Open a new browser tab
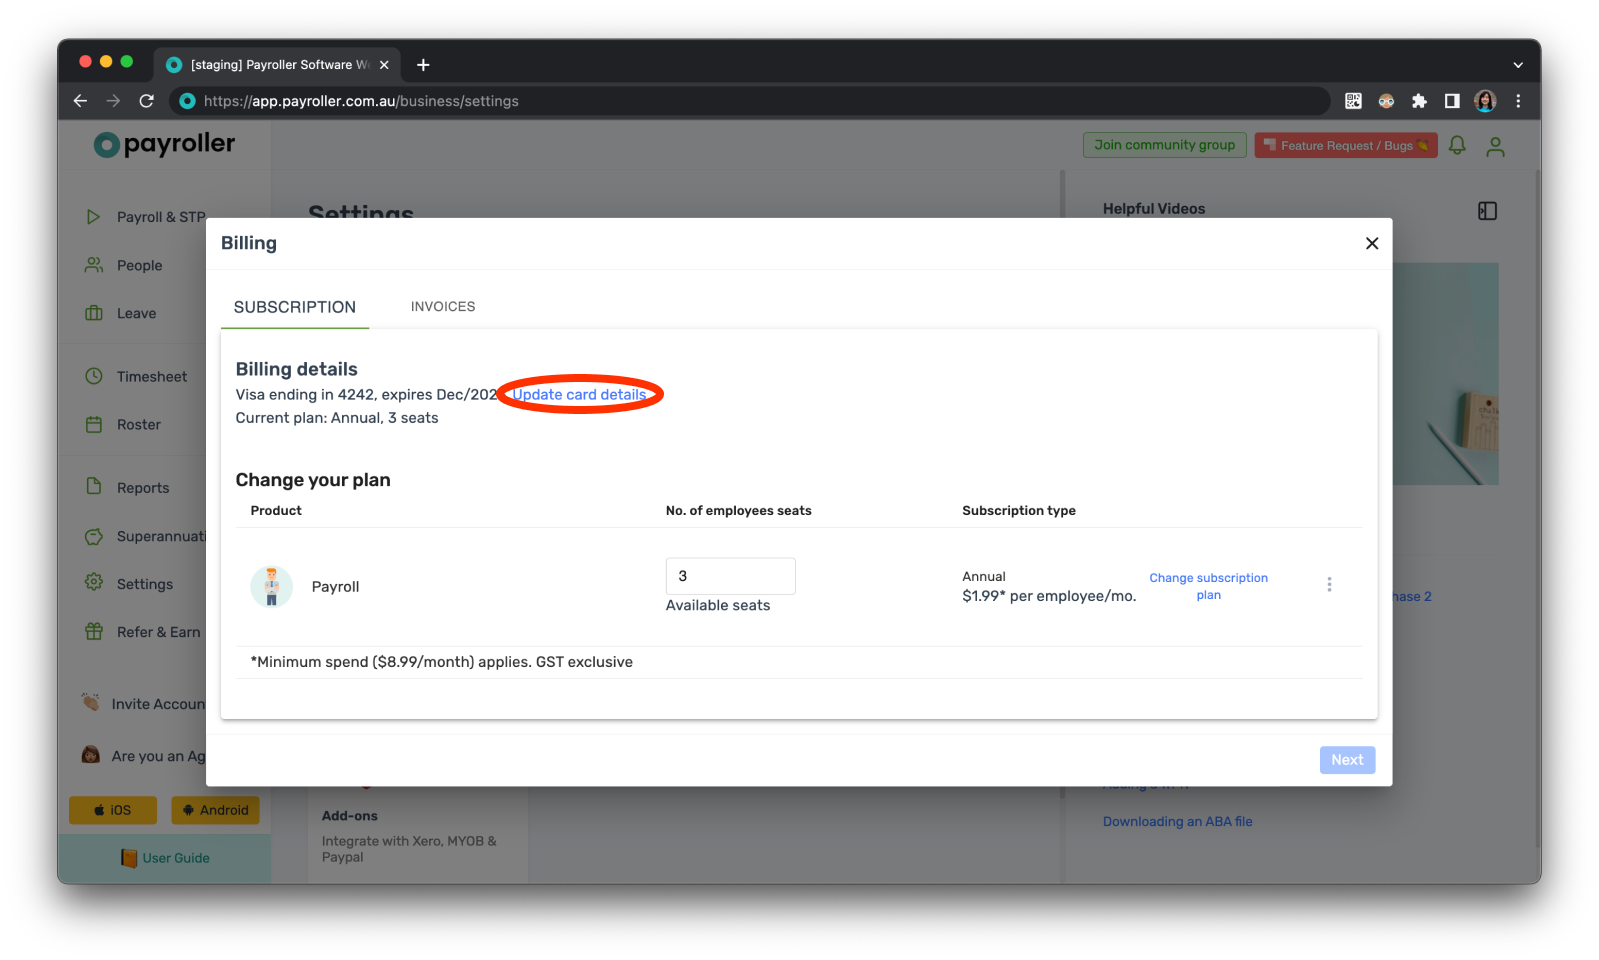The width and height of the screenshot is (1599, 960). pos(423,65)
